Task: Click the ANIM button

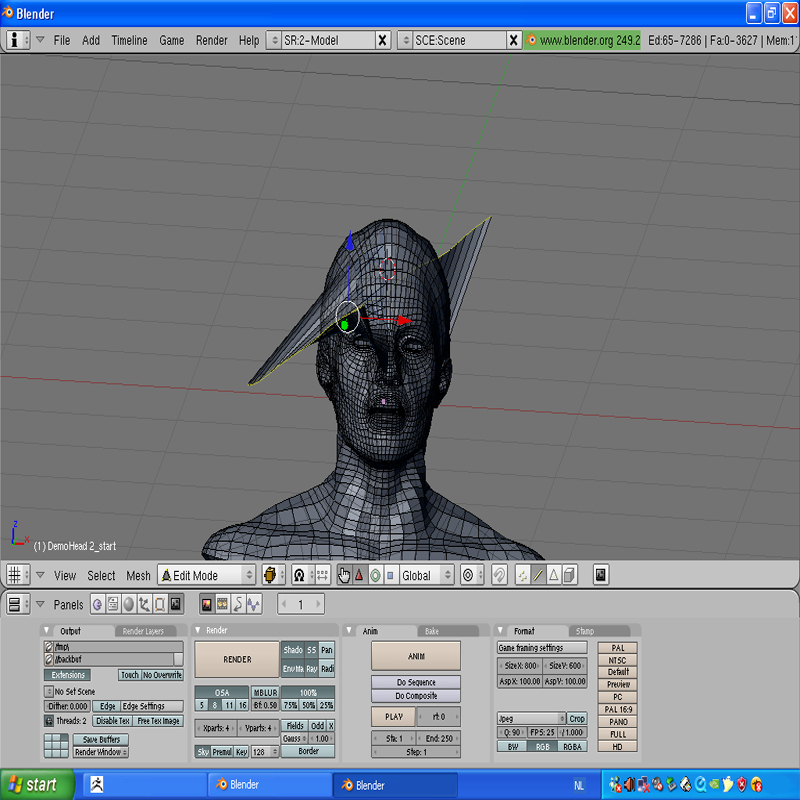Action: click(x=416, y=656)
